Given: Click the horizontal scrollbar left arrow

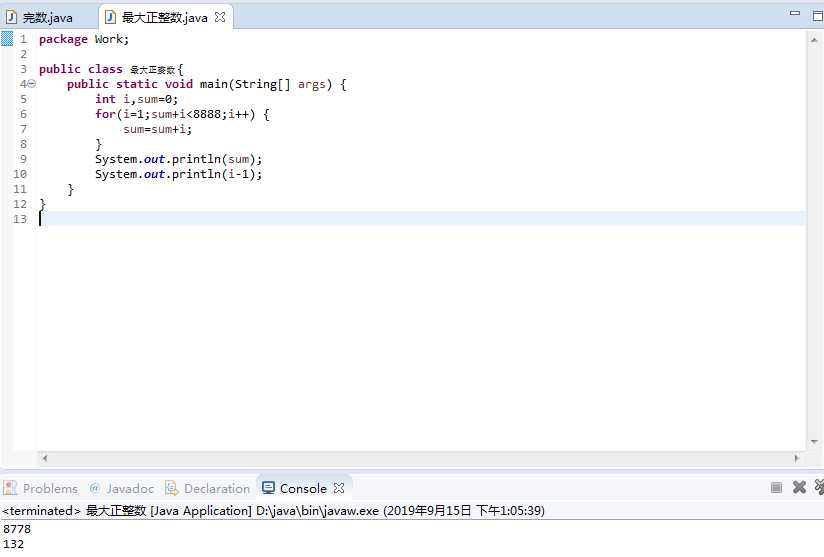Looking at the screenshot, I should [x=45, y=458].
